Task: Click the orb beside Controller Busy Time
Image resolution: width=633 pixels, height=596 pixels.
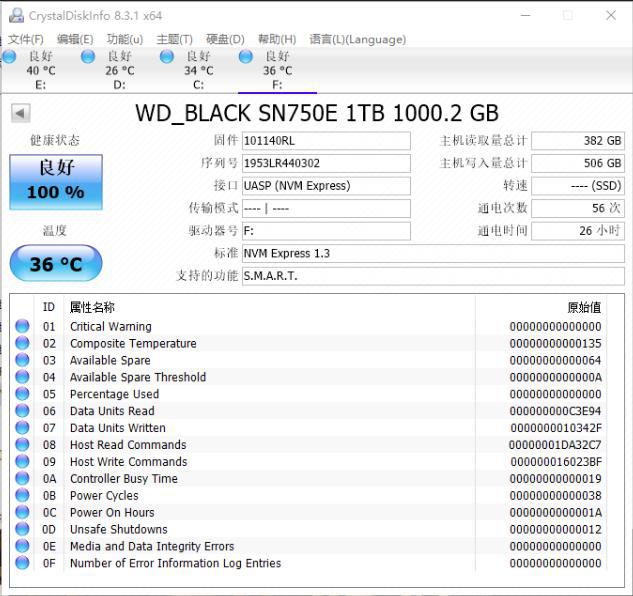Action: tap(22, 478)
